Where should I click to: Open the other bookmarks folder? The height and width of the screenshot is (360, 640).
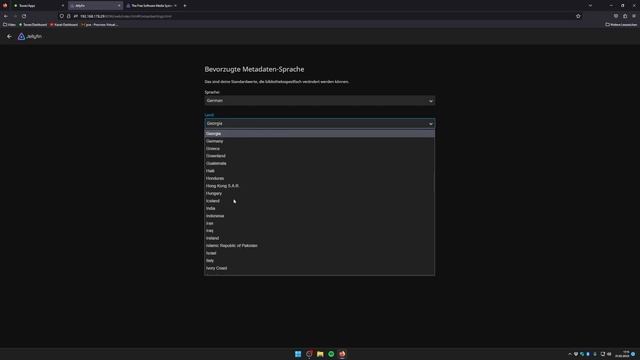tap(621, 25)
